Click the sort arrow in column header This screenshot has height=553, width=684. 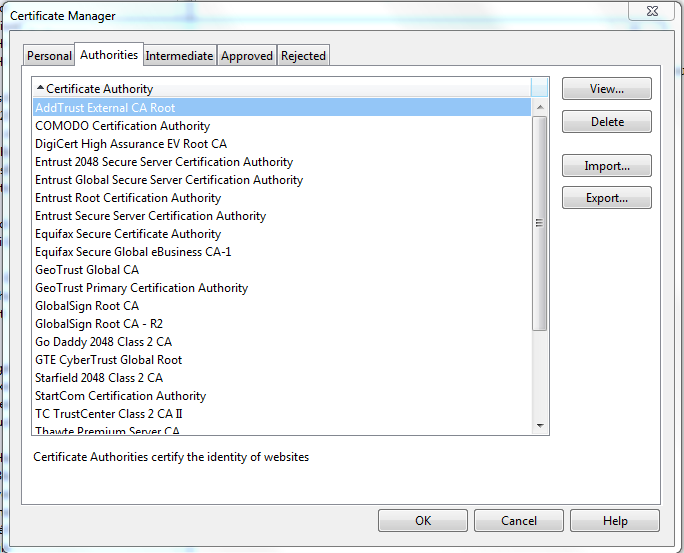click(40, 88)
